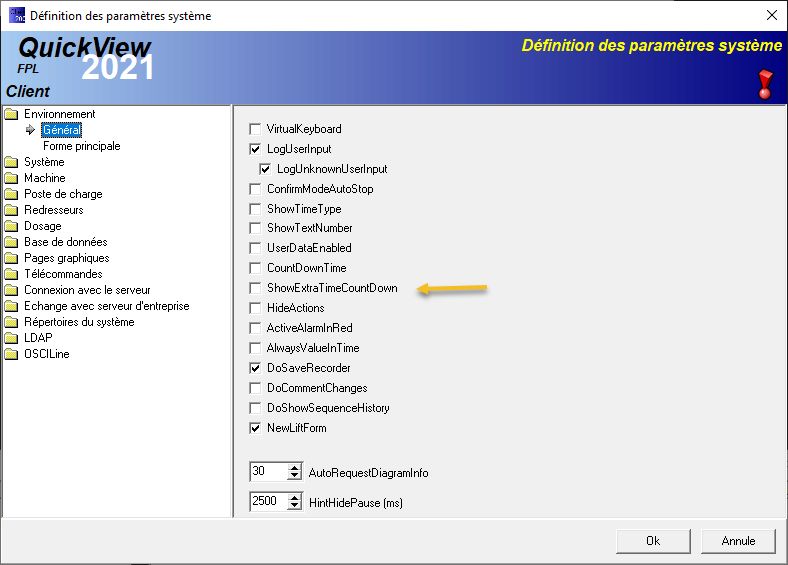Click the Répertoires du système folder icon
The image size is (788, 565).
pyautogui.click(x=11, y=322)
